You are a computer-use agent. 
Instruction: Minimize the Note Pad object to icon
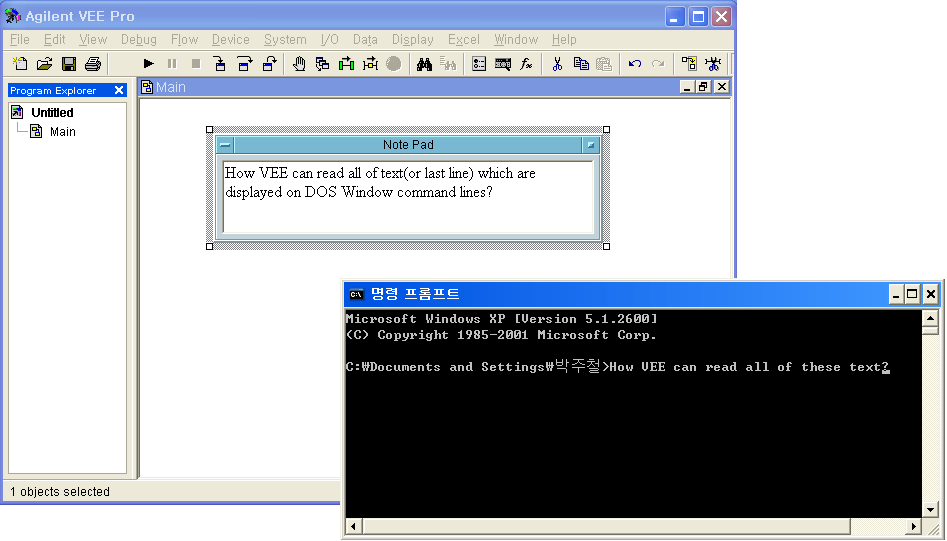(590, 145)
